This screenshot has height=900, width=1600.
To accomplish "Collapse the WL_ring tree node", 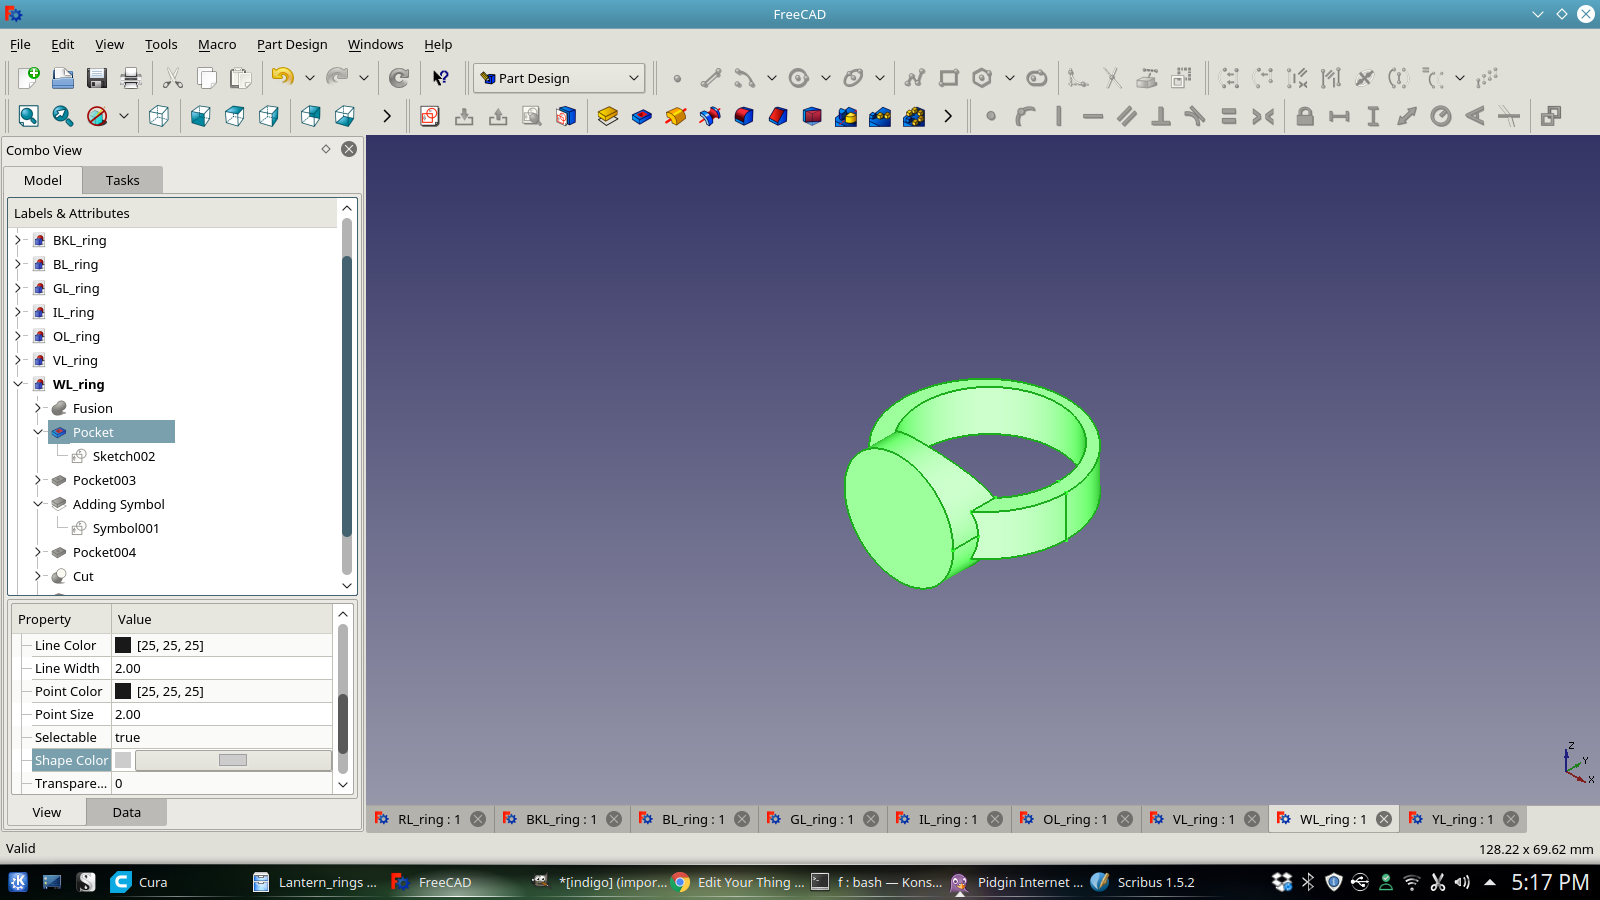I will pyautogui.click(x=18, y=384).
